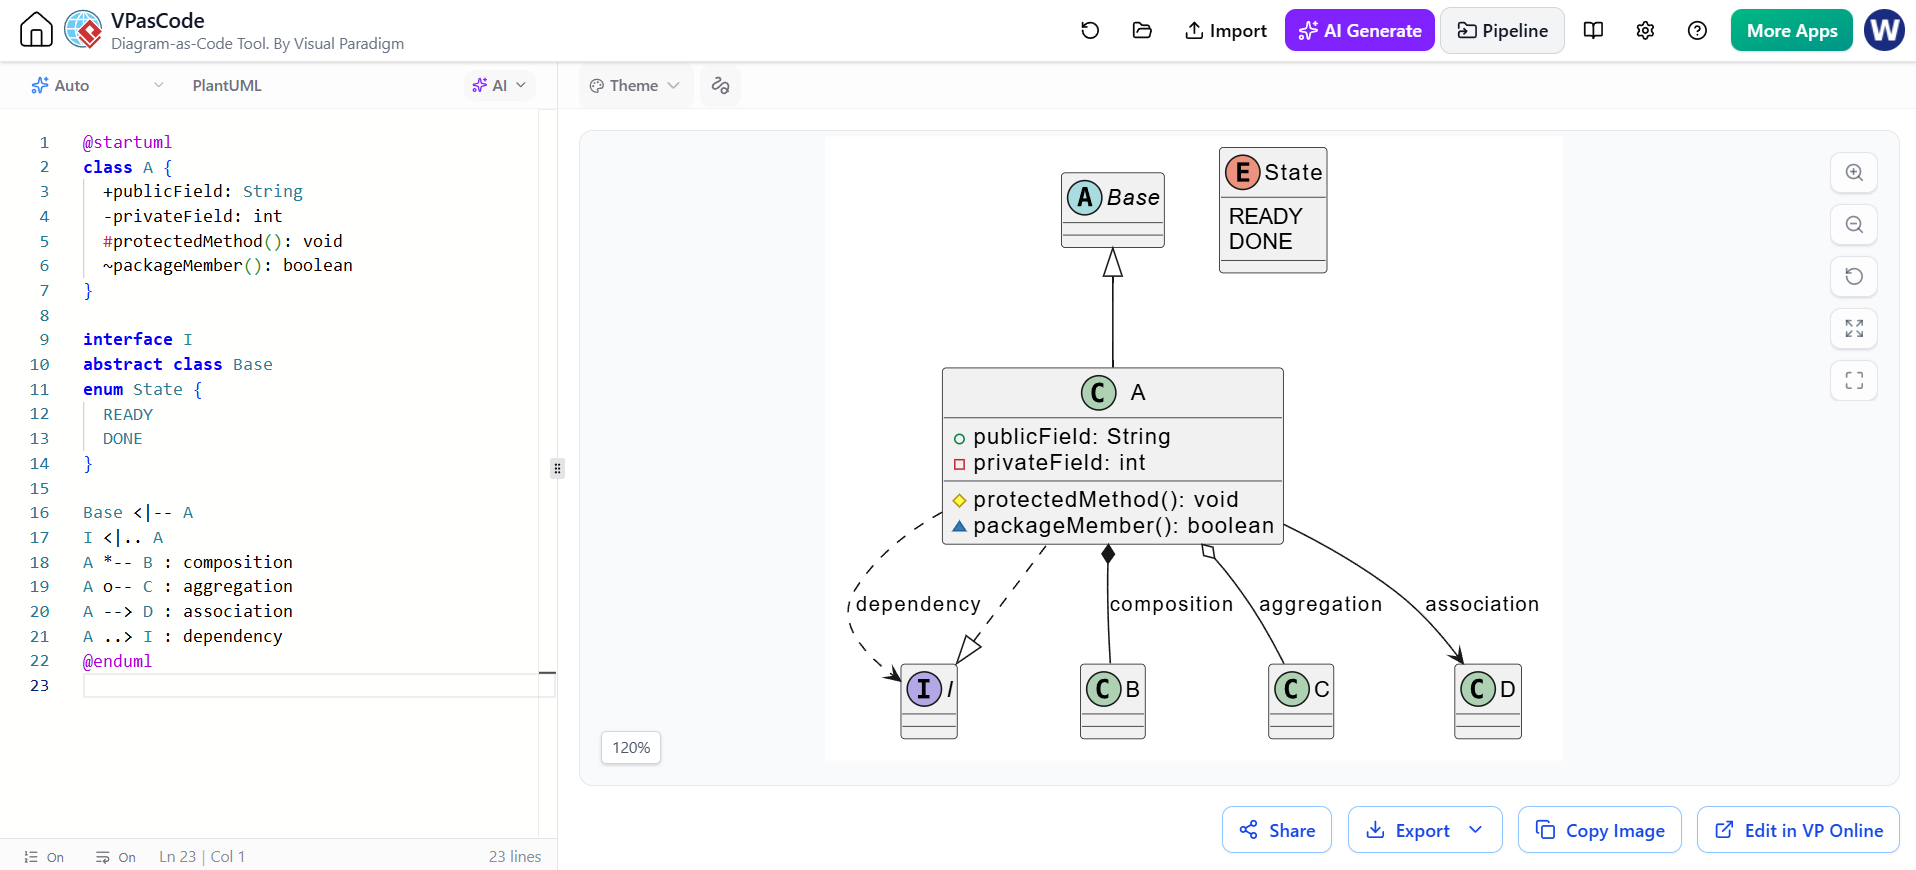Image resolution: width=1916 pixels, height=870 pixels.
Task: Reset the diagram zoom
Action: click(x=1854, y=276)
